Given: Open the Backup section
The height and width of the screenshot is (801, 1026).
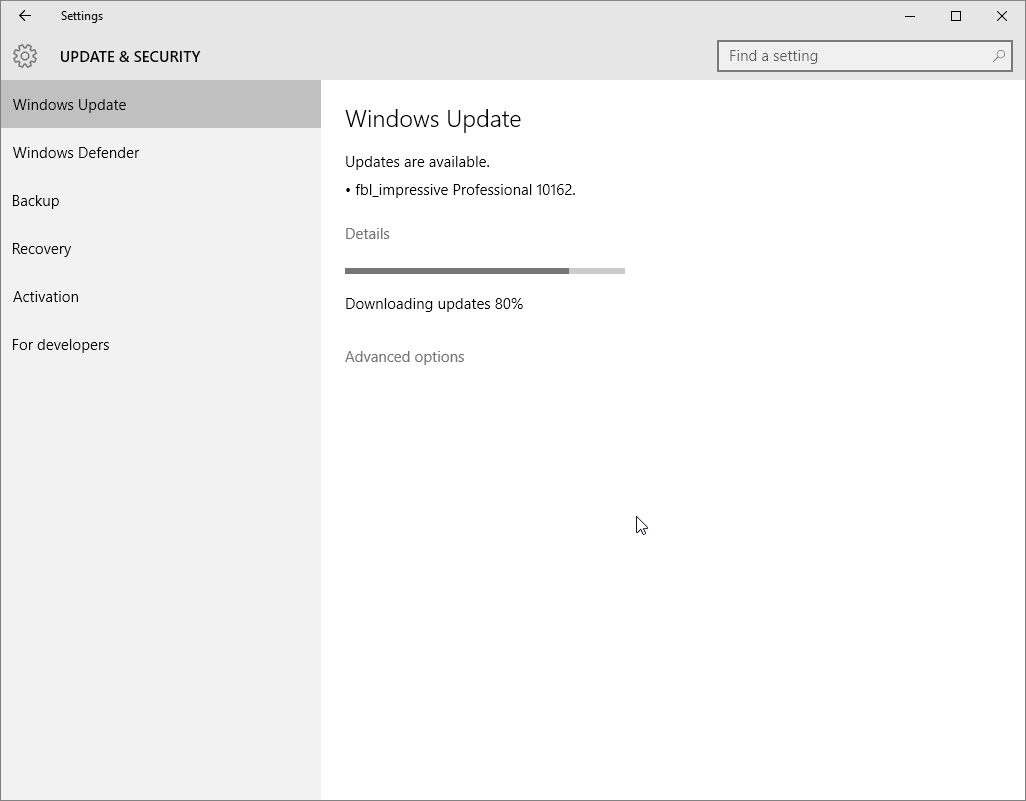Looking at the screenshot, I should [x=160, y=201].
